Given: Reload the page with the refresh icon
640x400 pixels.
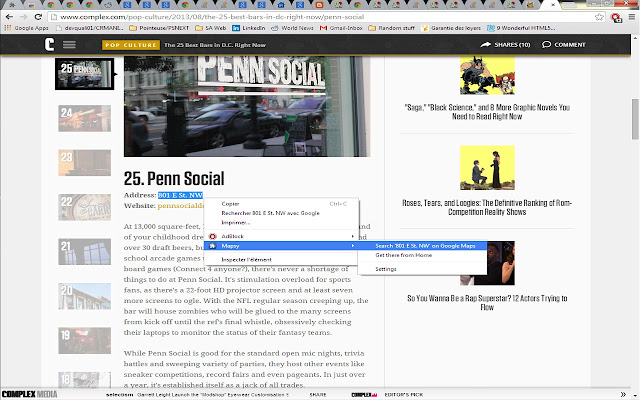Looking at the screenshot, I should pos(38,17).
